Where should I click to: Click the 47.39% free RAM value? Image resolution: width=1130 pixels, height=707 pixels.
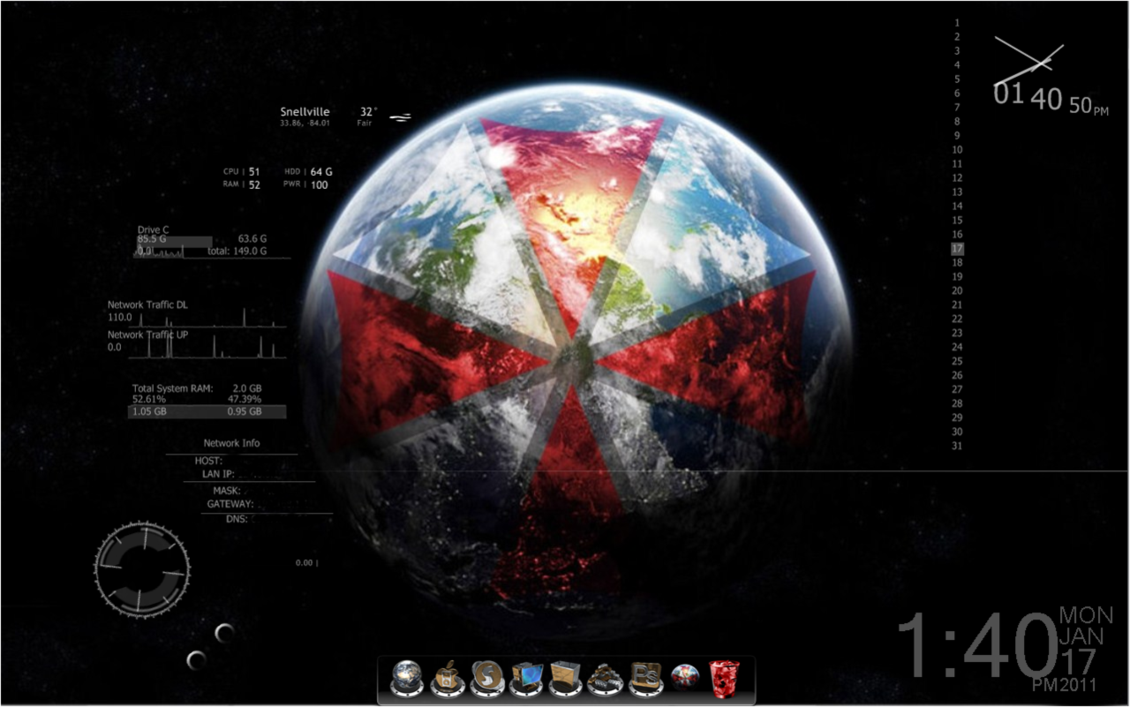pyautogui.click(x=244, y=399)
